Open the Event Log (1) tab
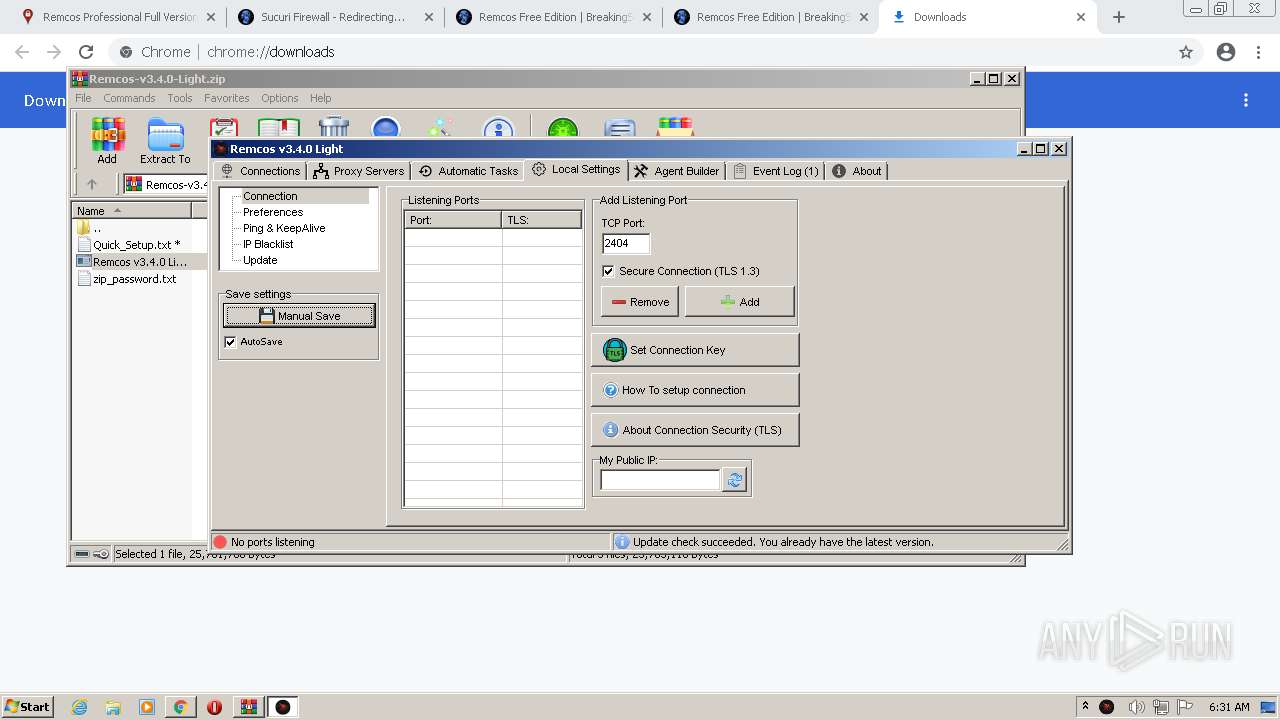Screen dimensions: 1280x720 776,171
